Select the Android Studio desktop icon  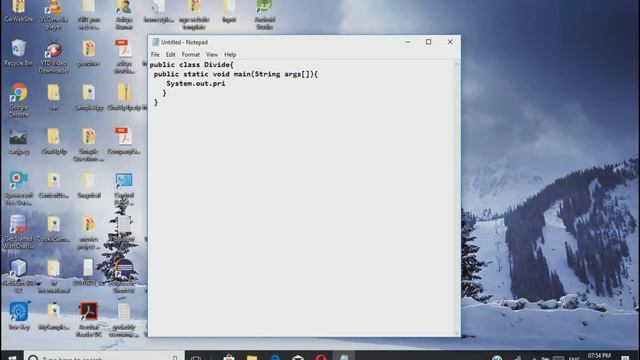pos(264,15)
